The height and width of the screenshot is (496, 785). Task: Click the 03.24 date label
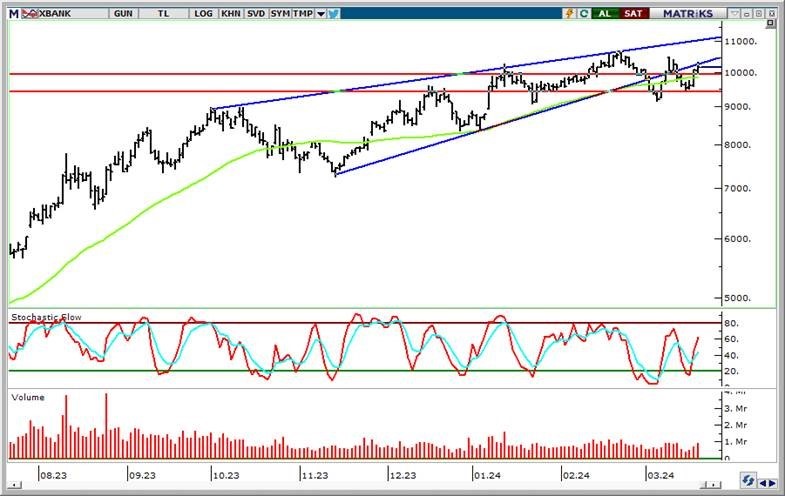point(660,475)
